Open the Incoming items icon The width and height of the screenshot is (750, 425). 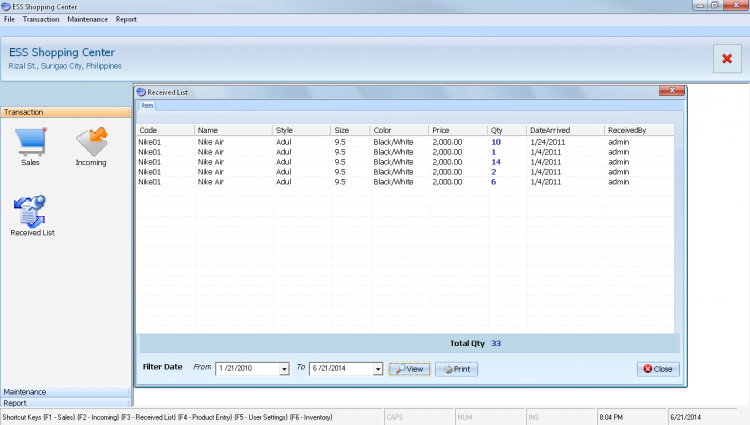click(91, 142)
